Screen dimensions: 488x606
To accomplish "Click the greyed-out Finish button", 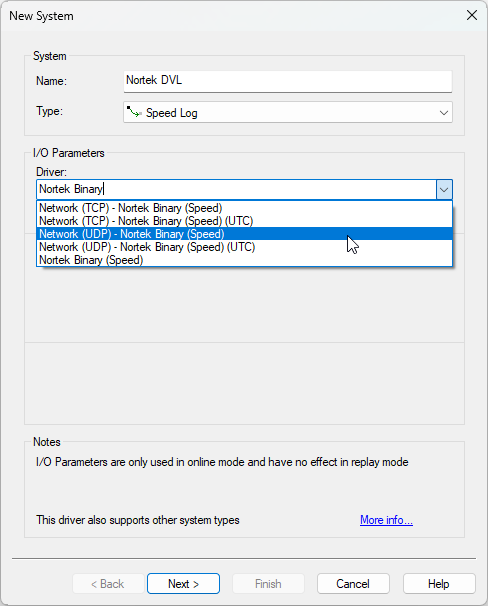I will coord(268,584).
